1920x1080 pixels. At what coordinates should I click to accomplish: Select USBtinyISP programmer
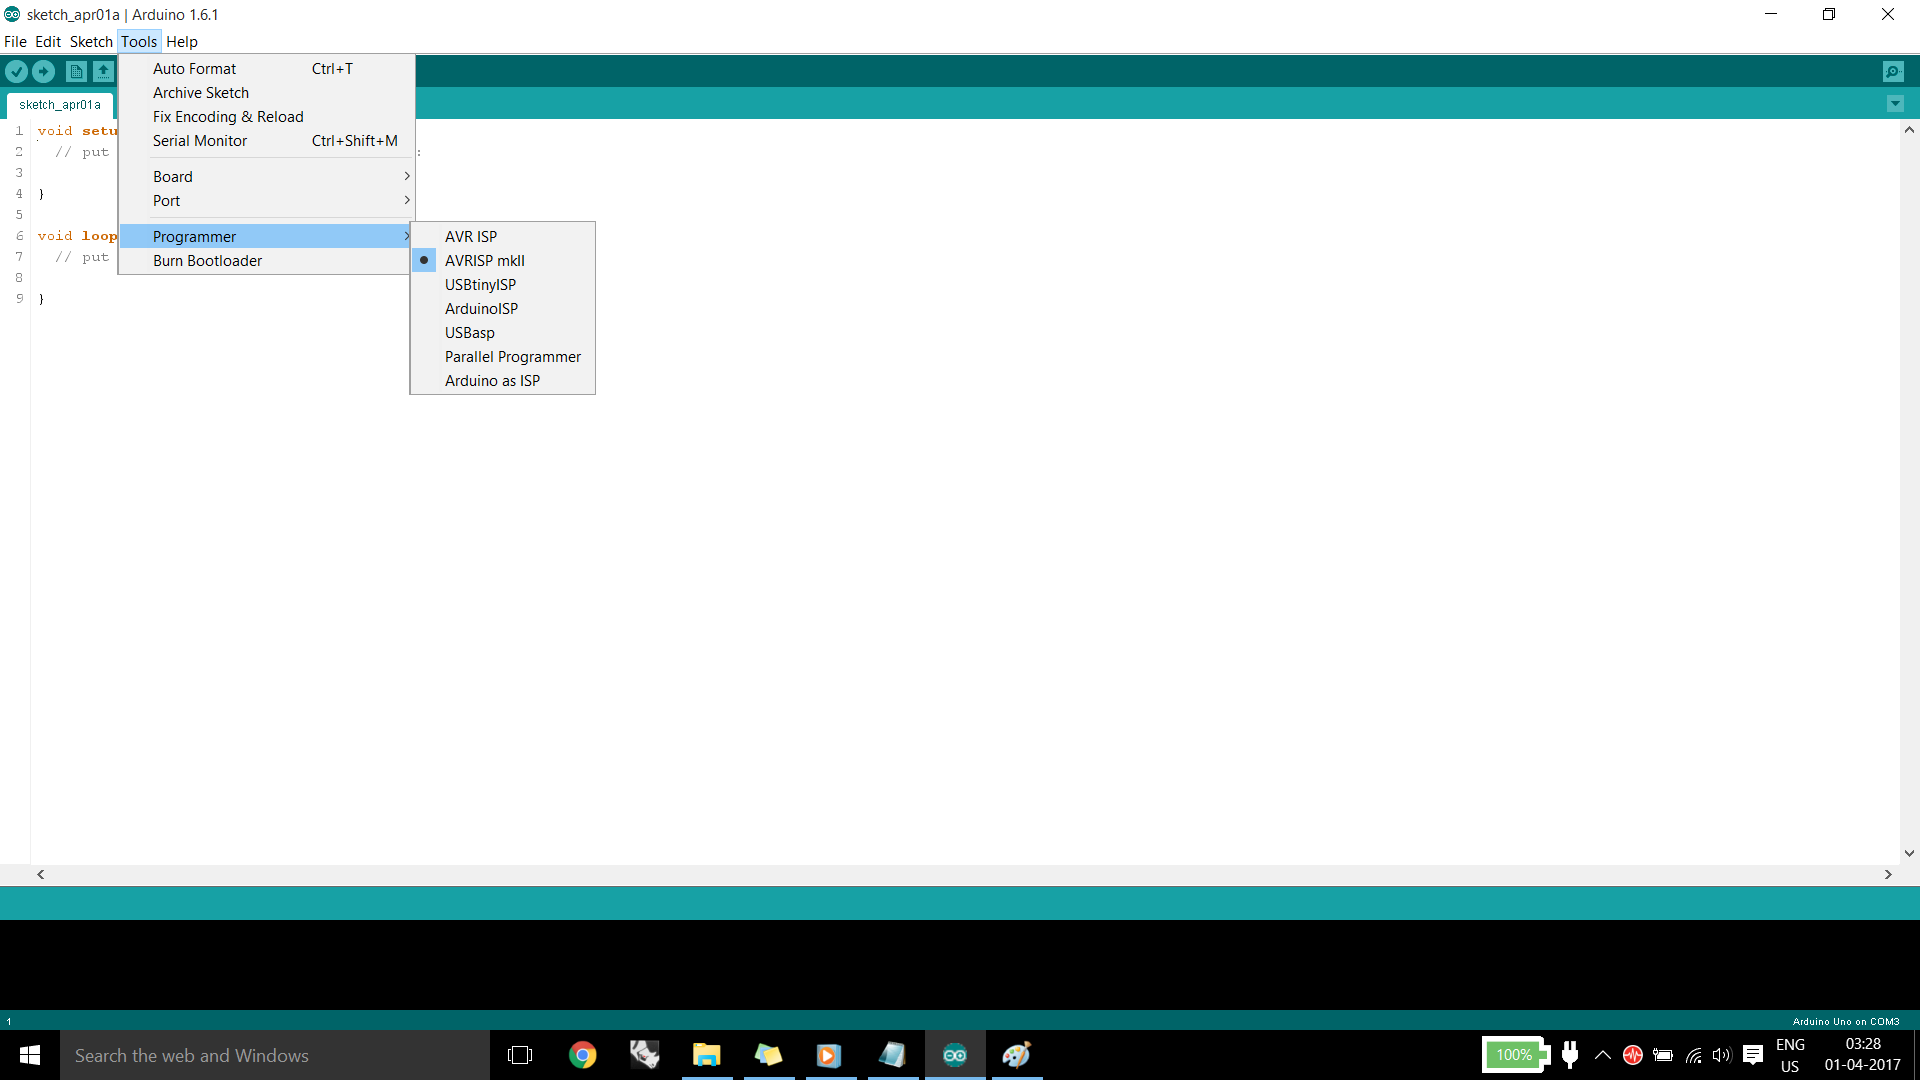click(x=503, y=285)
